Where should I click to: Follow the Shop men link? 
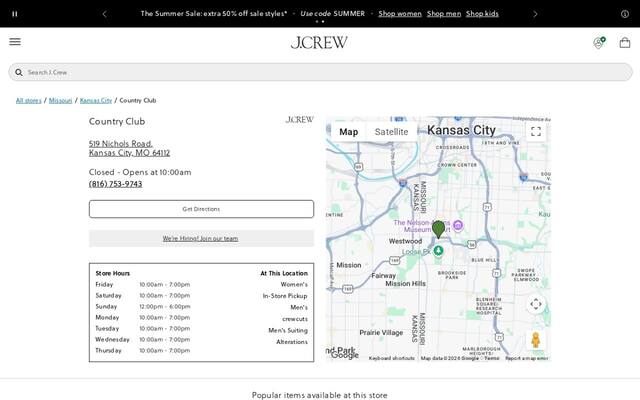(444, 13)
